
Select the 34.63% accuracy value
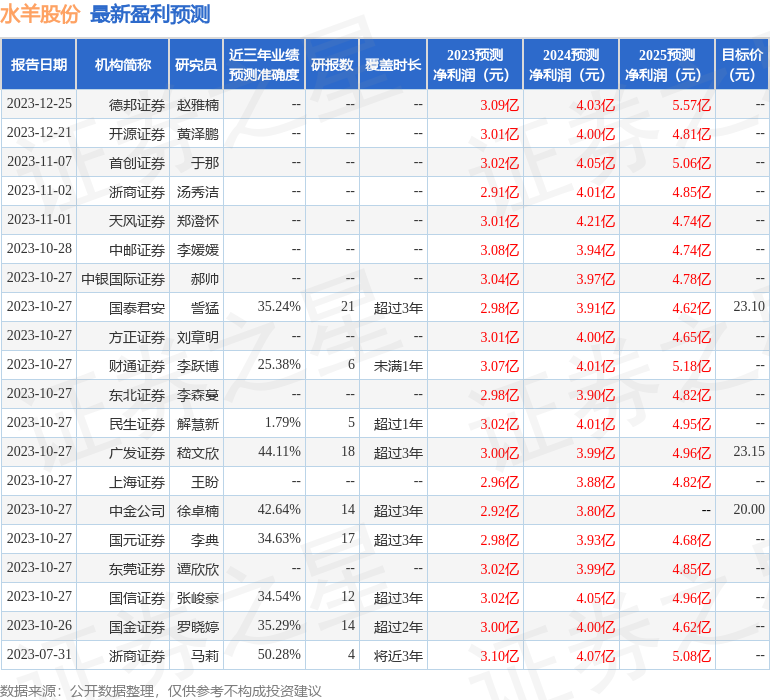279,538
